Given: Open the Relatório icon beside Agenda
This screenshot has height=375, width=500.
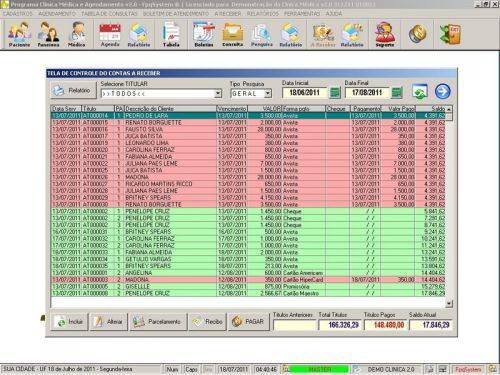Looking at the screenshot, I should (139, 34).
